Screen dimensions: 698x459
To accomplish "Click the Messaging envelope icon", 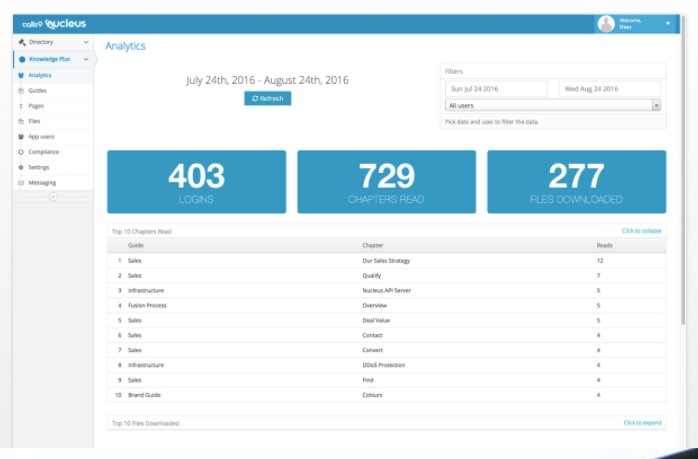I will [x=21, y=183].
